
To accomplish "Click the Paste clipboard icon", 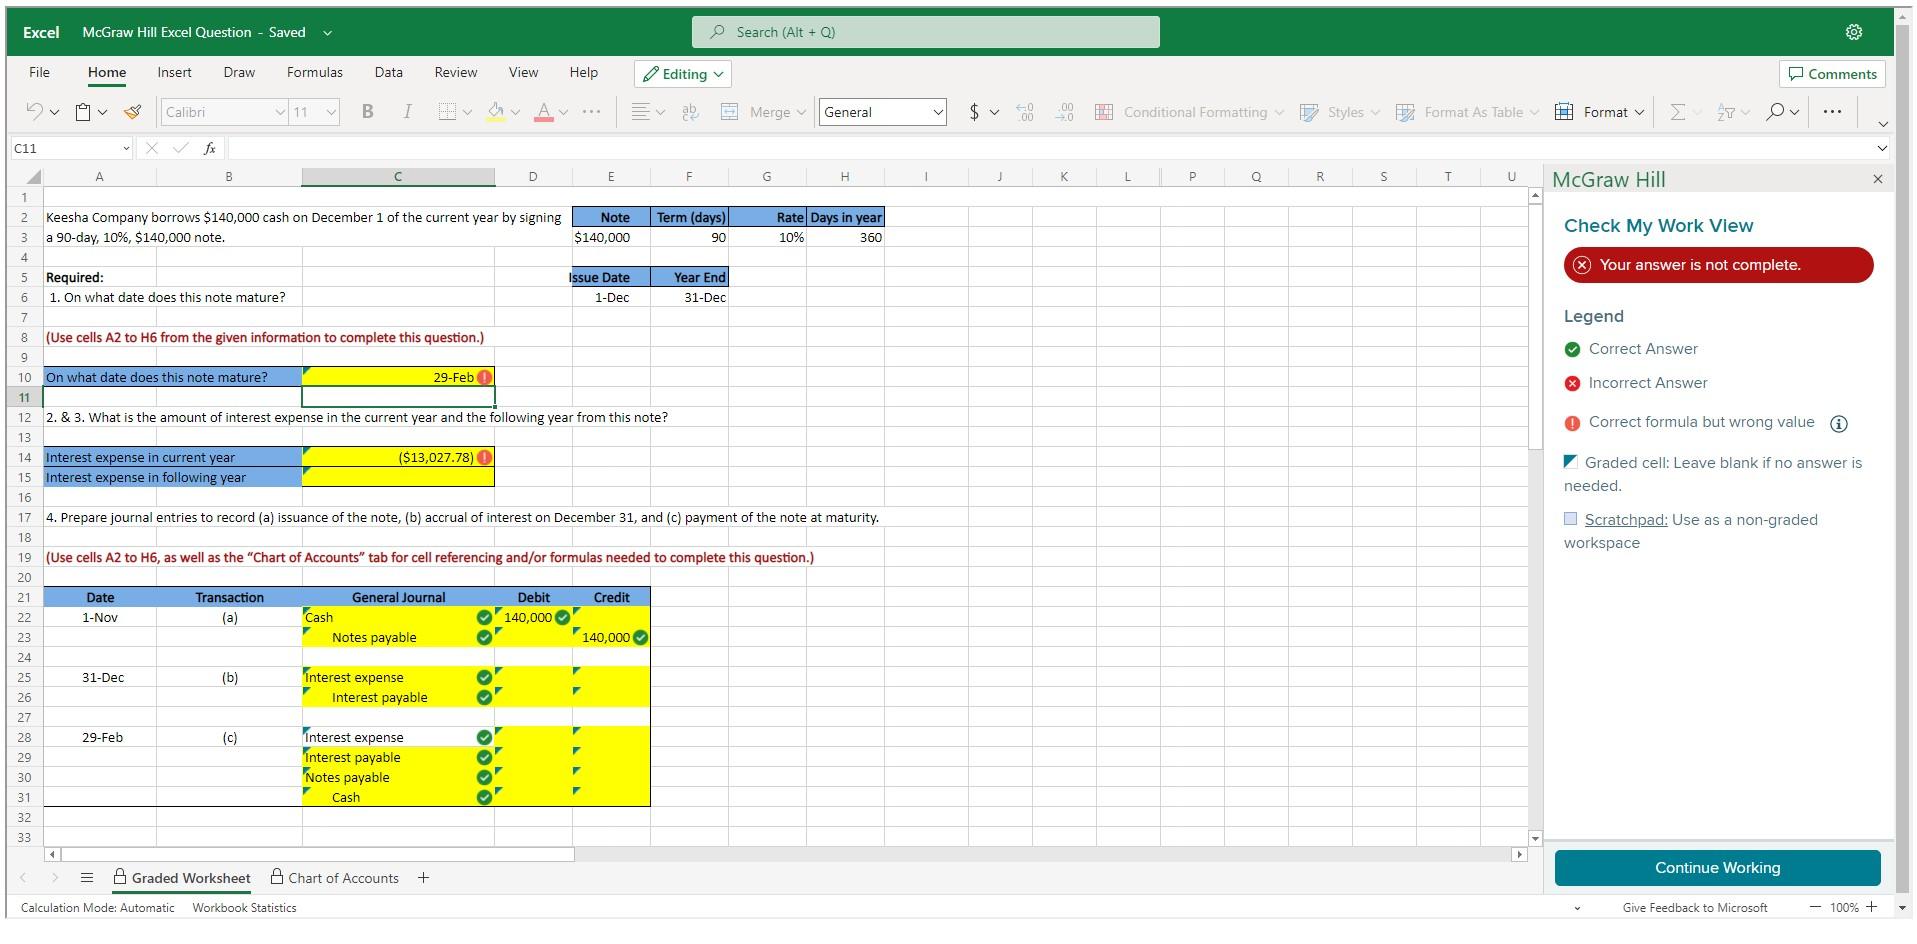I will tap(84, 112).
